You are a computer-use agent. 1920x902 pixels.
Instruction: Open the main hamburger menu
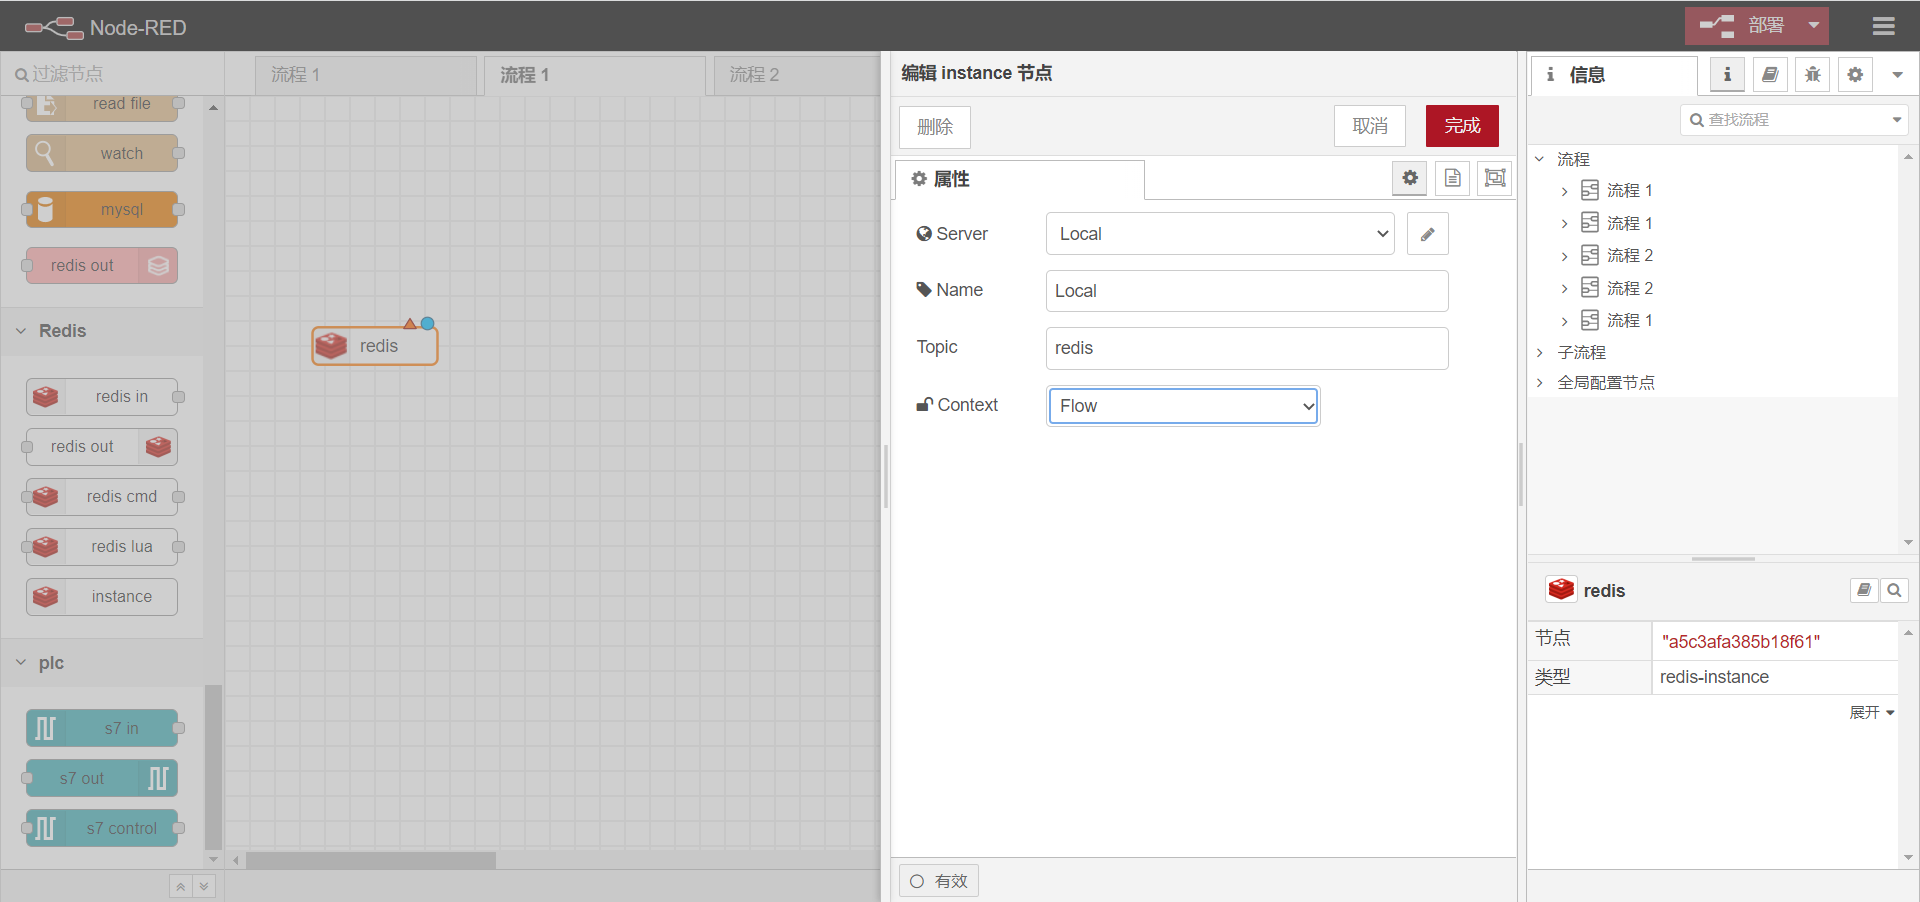click(x=1884, y=26)
